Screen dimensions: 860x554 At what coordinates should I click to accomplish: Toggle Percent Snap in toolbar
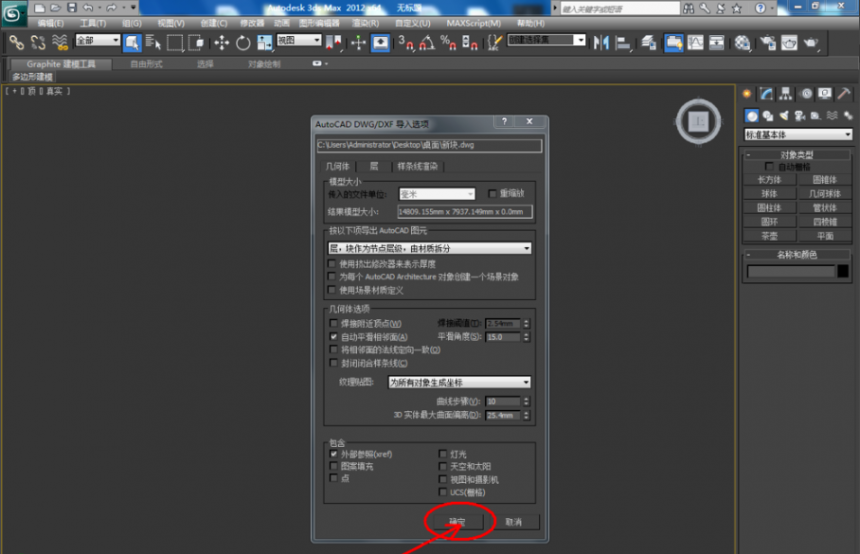click(448, 42)
